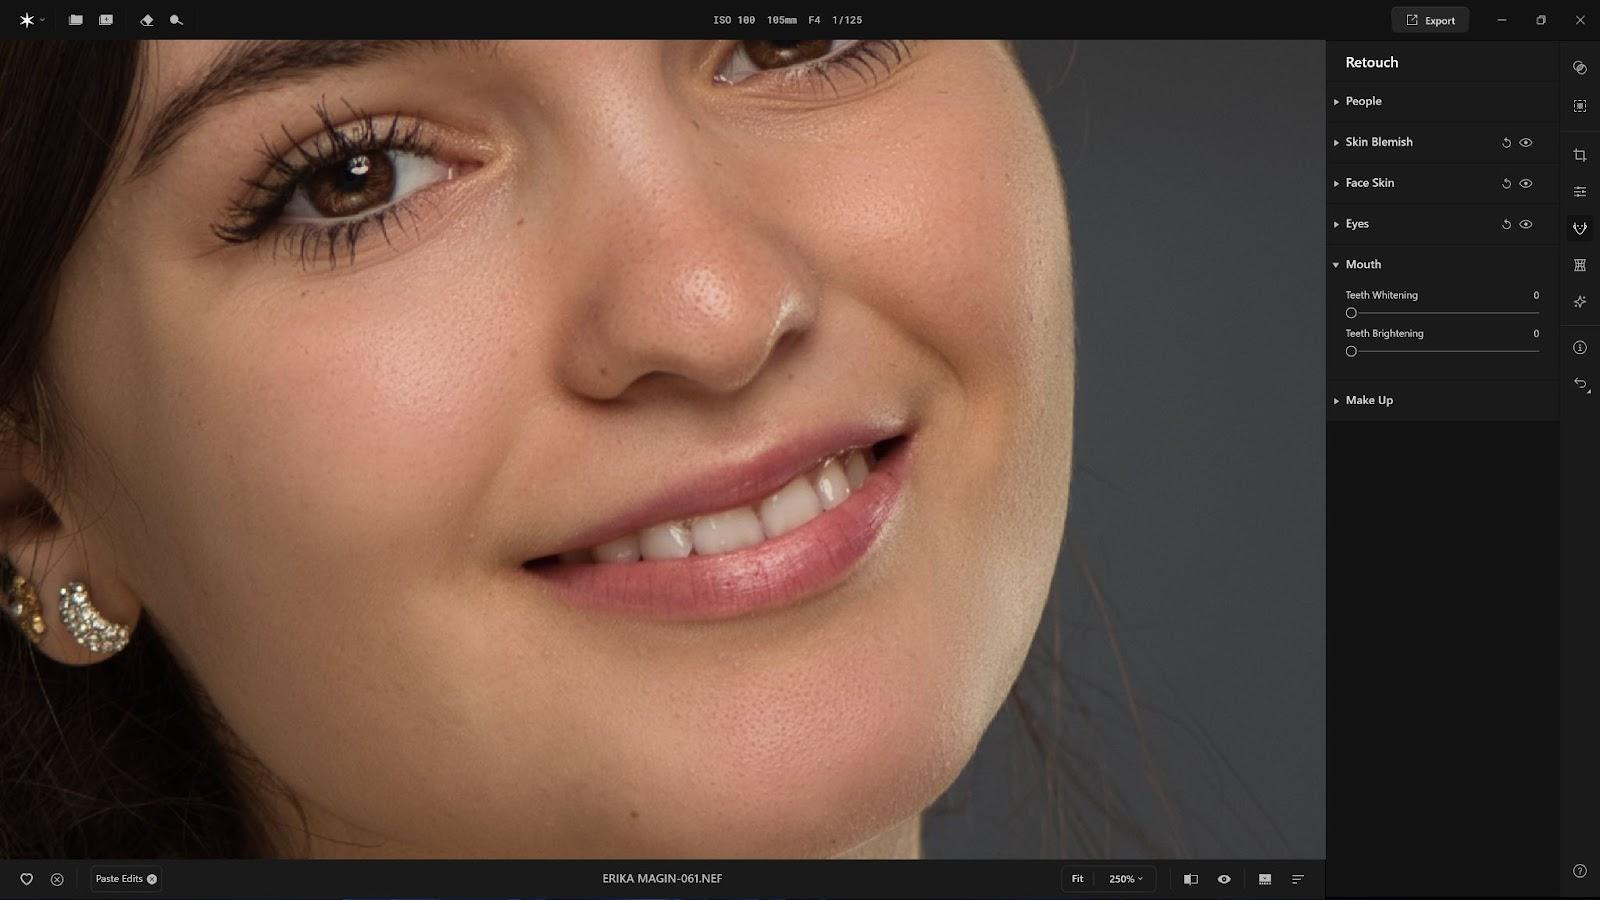This screenshot has width=1600, height=900.
Task: Toggle the preview eye icon in bottom bar
Action: click(x=1224, y=879)
